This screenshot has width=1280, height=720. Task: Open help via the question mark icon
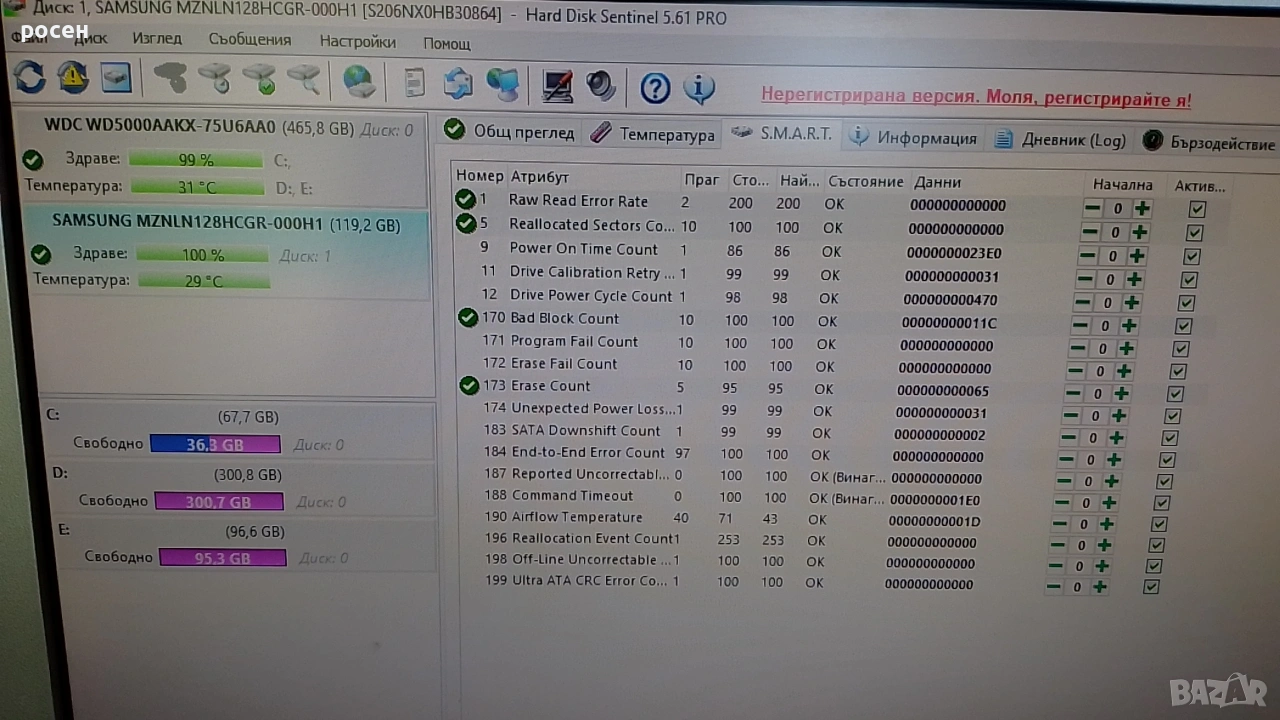pos(655,88)
